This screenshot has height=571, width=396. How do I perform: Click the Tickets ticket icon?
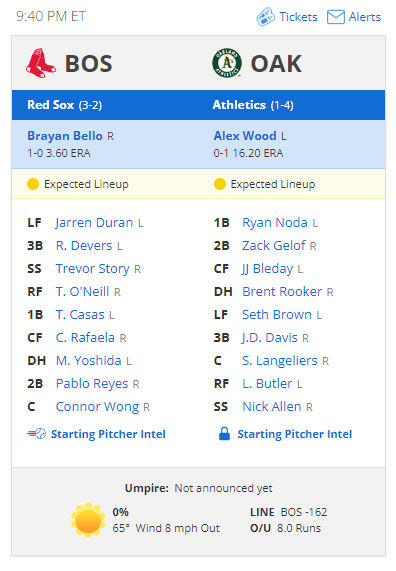click(266, 17)
